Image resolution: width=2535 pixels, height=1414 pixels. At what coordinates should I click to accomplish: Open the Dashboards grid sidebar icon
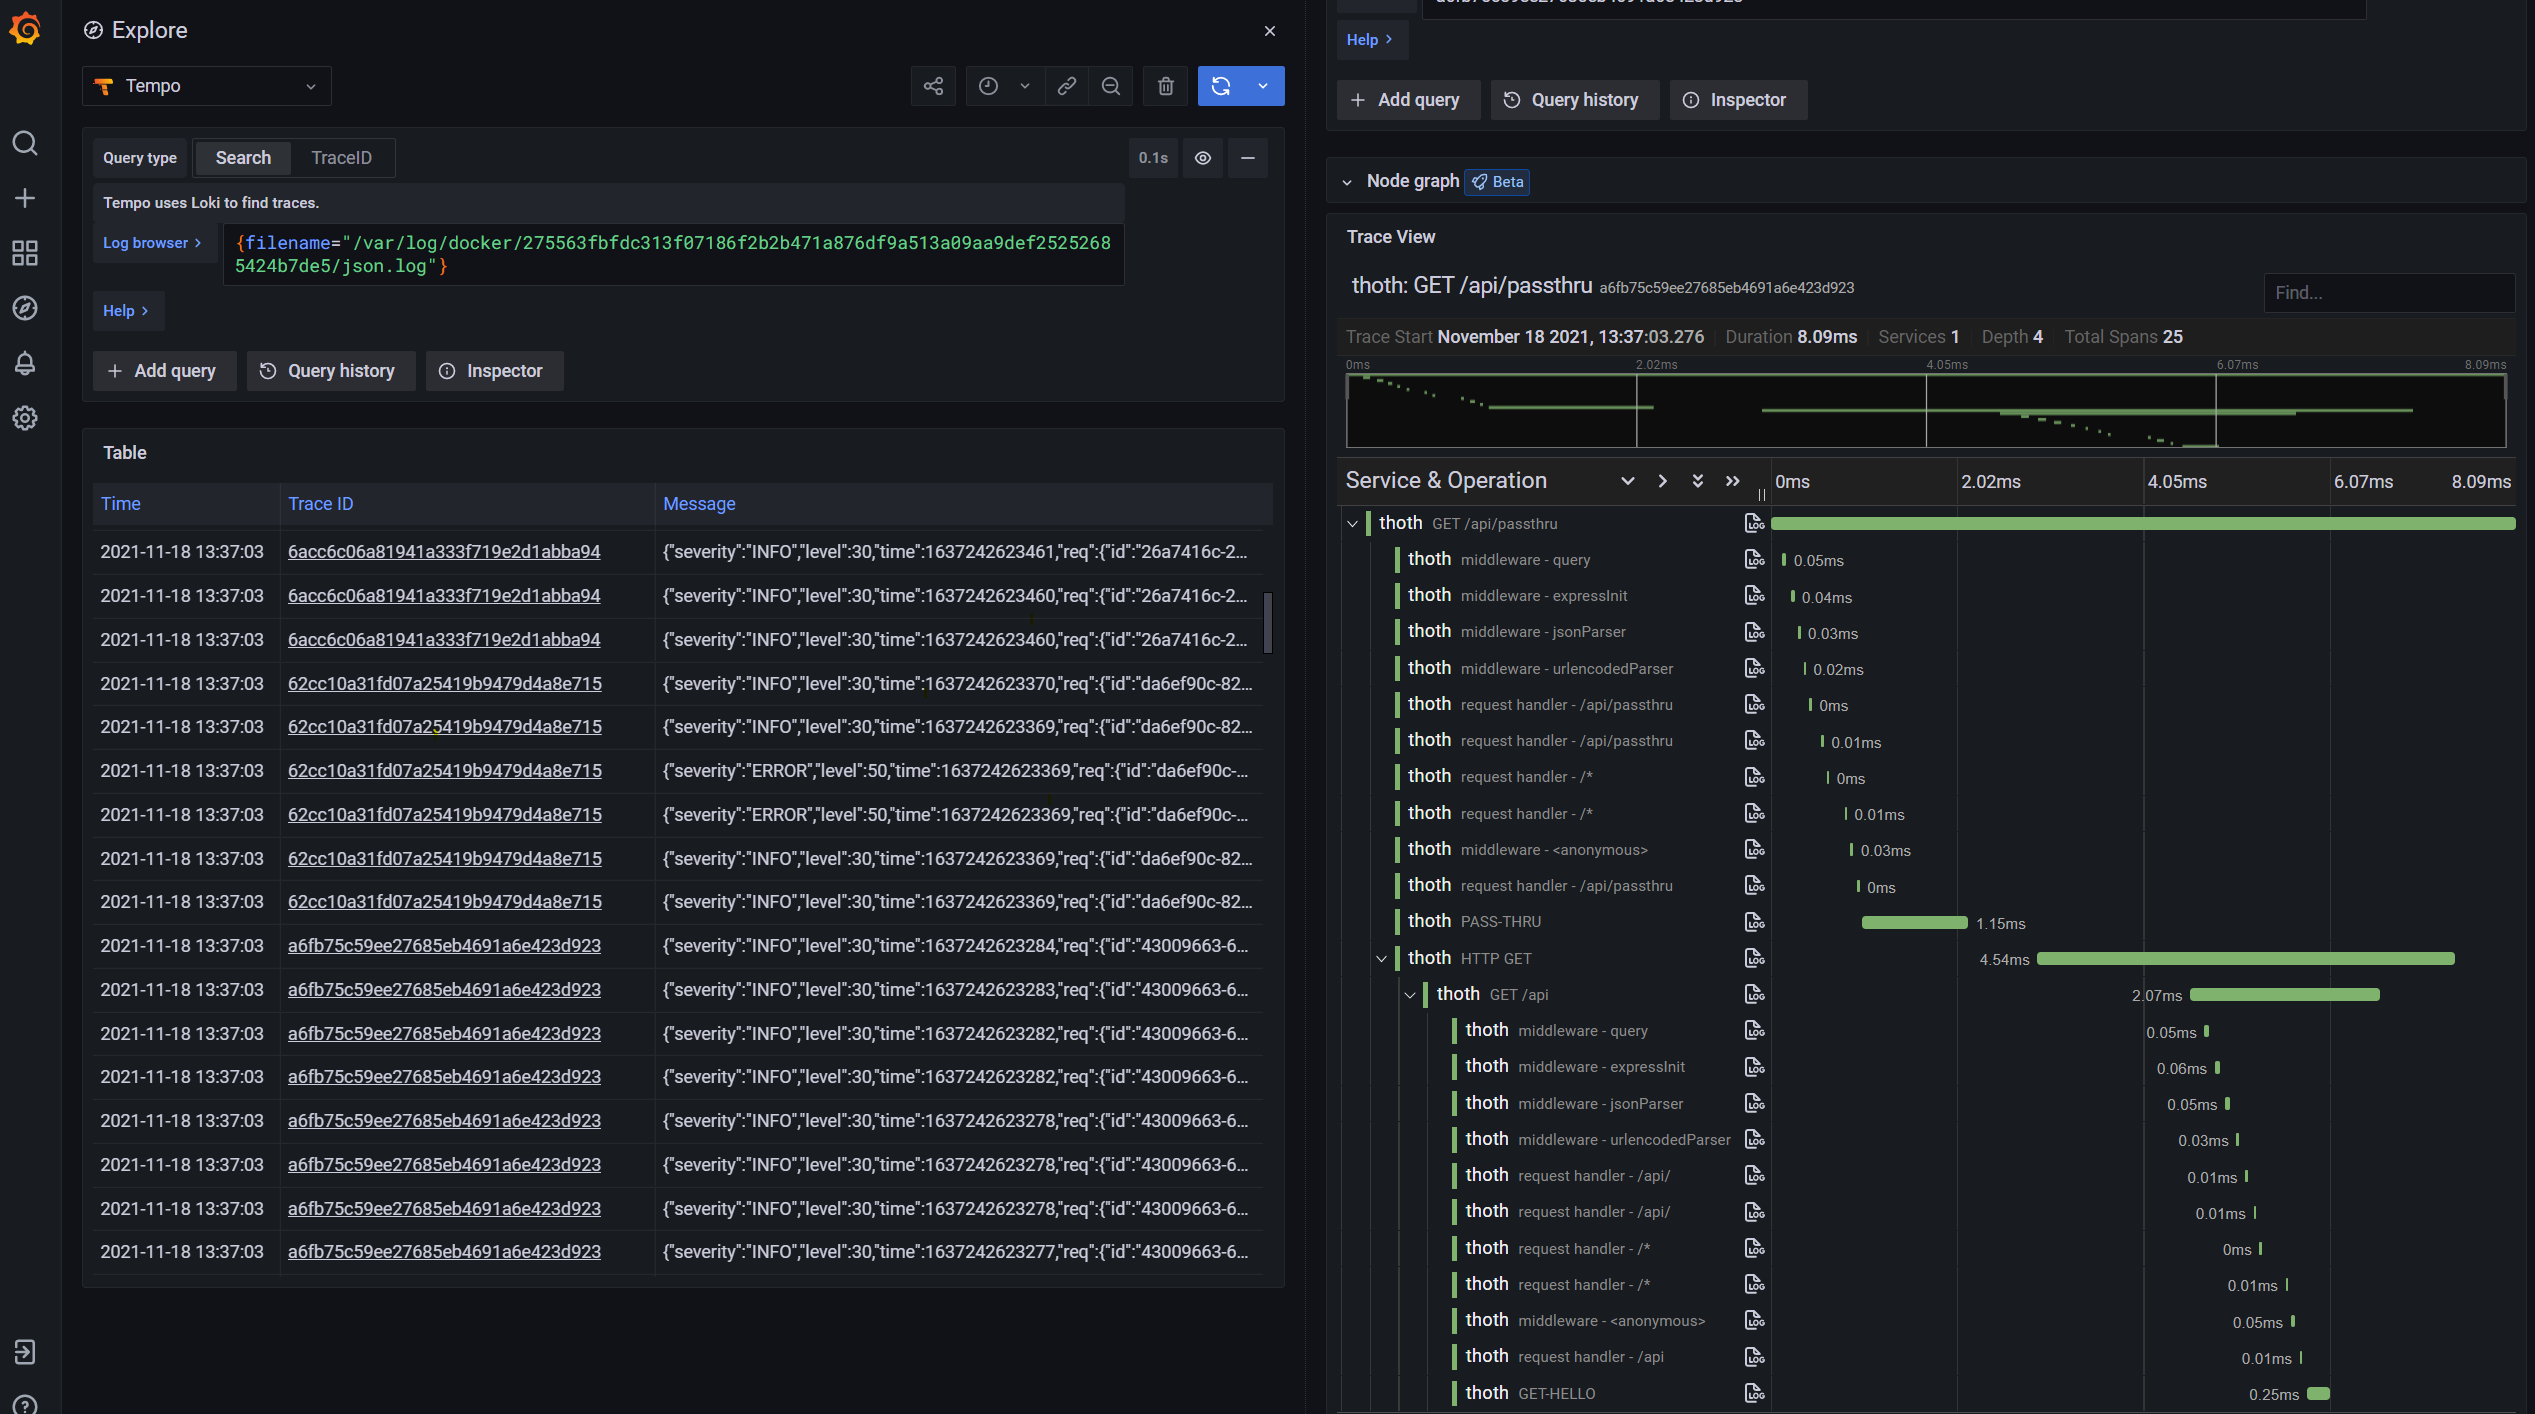[x=25, y=253]
